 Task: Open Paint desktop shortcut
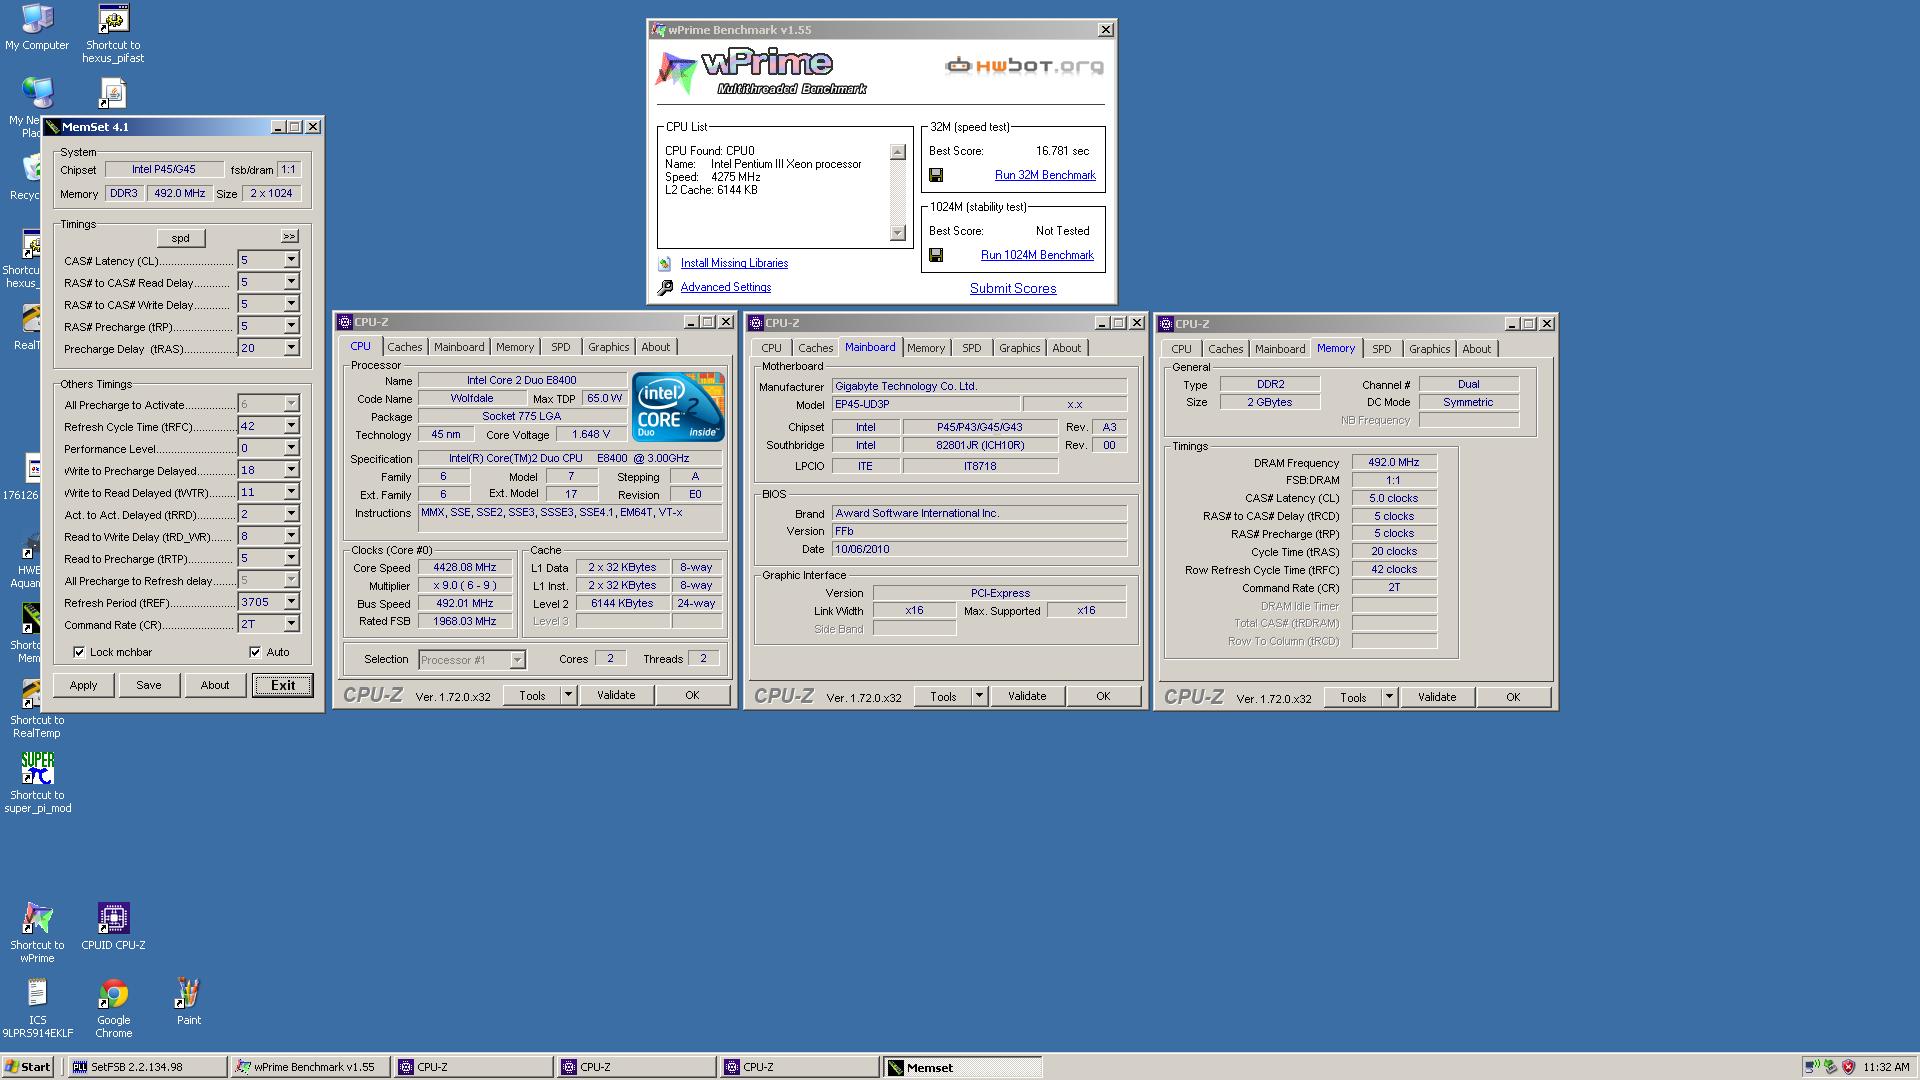(x=188, y=1001)
